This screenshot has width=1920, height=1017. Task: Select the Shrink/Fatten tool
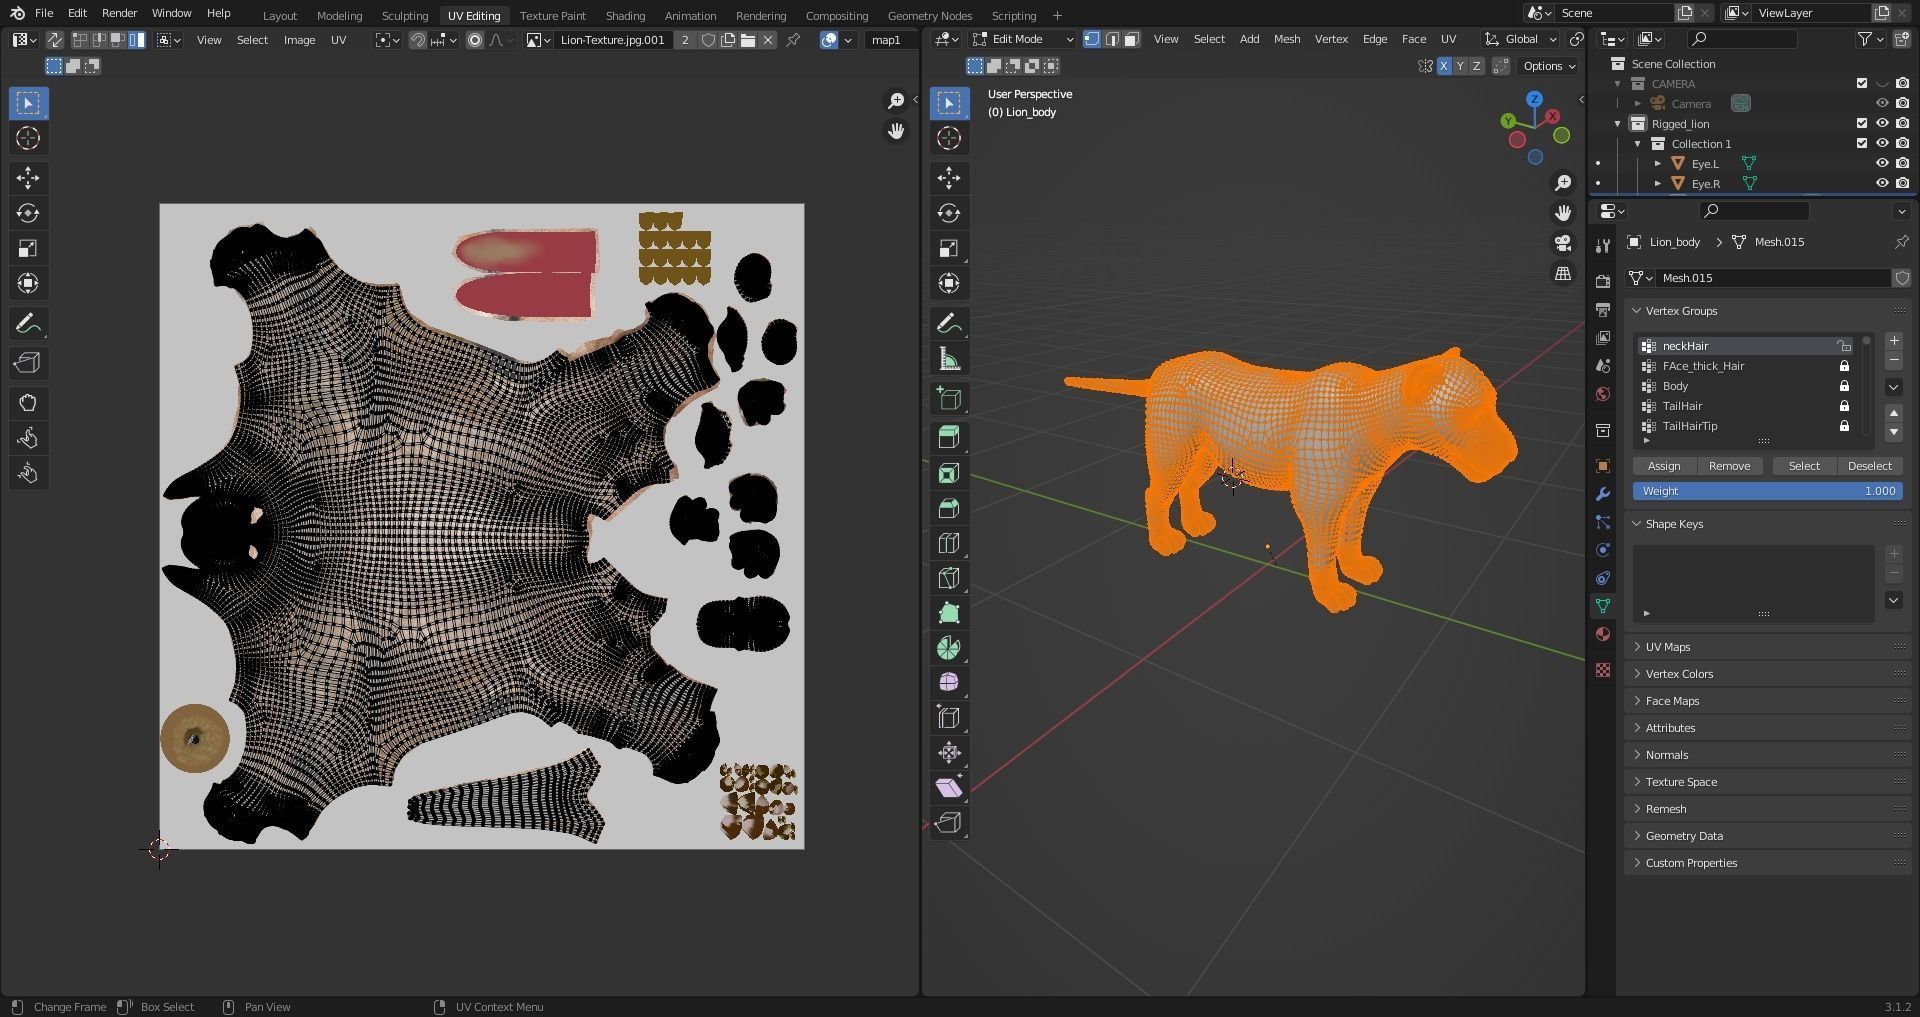949,753
